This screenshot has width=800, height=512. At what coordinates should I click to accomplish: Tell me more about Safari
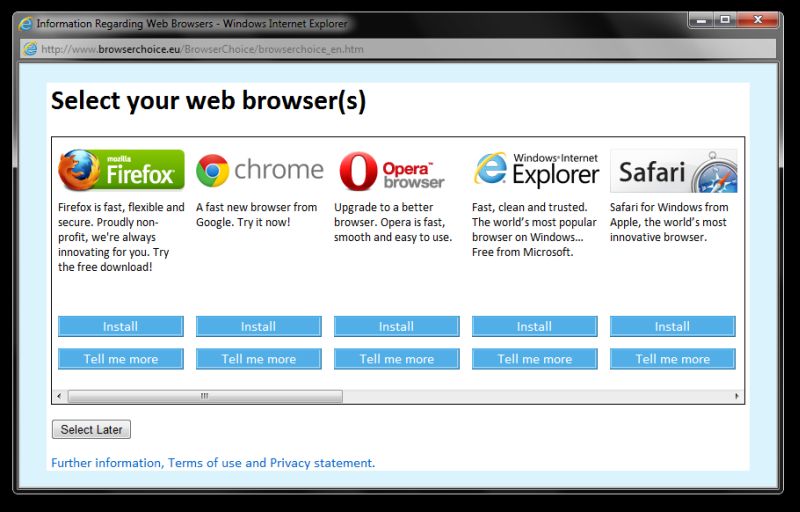672,359
